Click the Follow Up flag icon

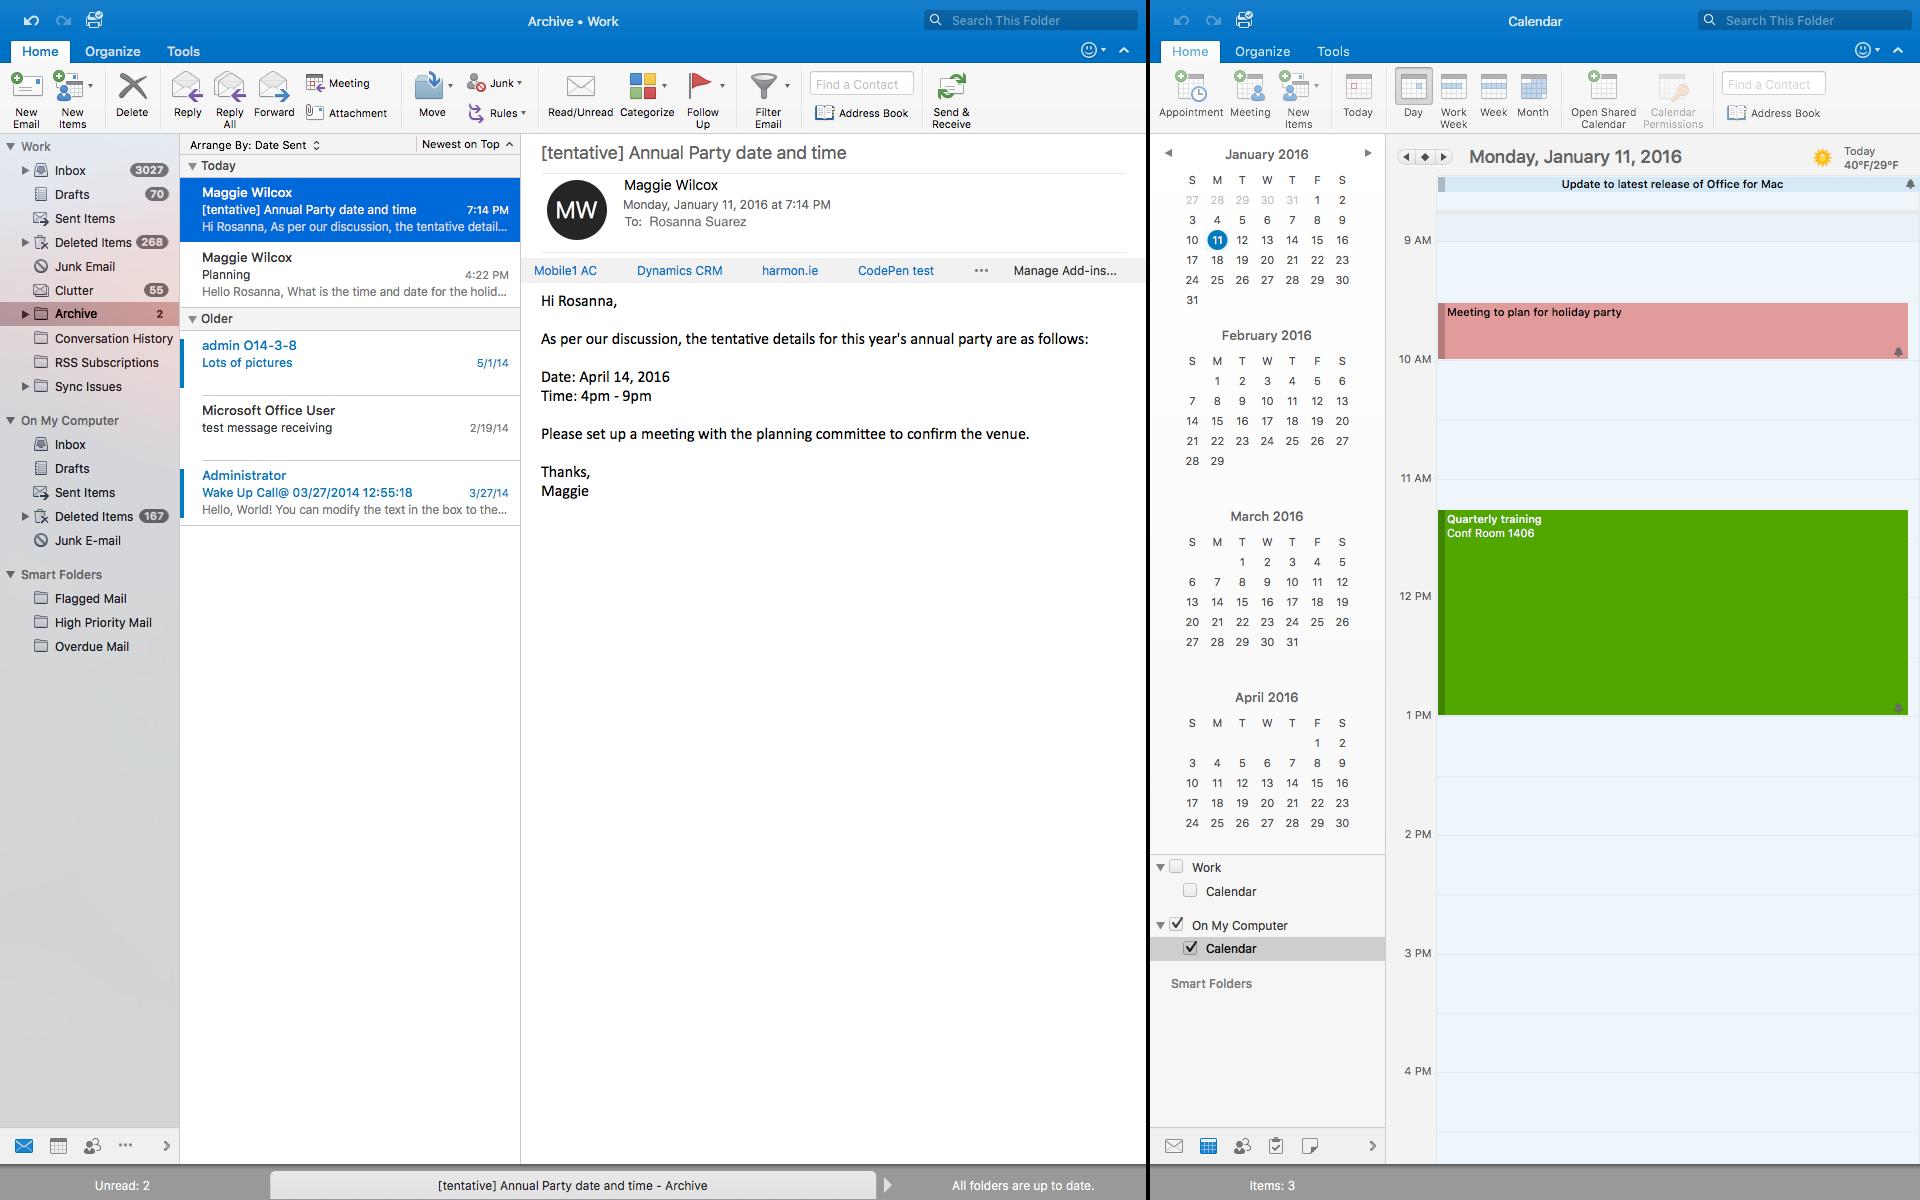point(700,87)
